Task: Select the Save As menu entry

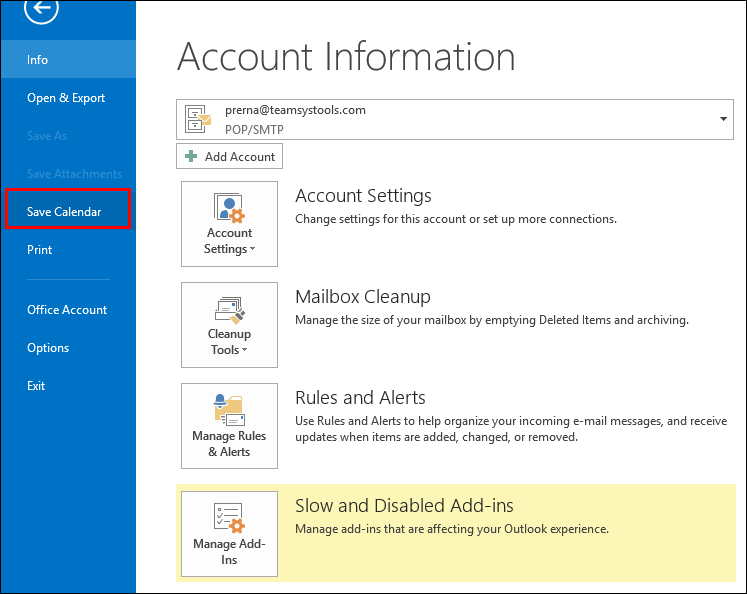Action: point(68,136)
